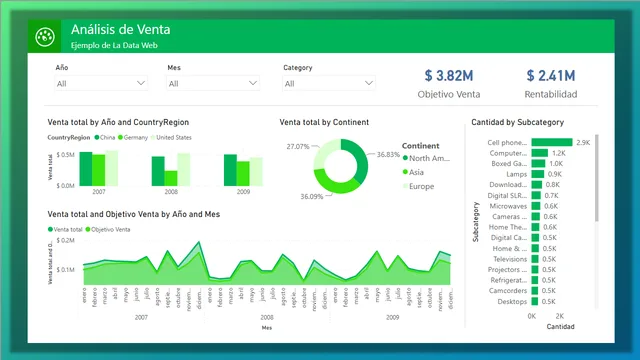Select North America in Continent legend
The width and height of the screenshot is (640, 360).
coord(426,158)
